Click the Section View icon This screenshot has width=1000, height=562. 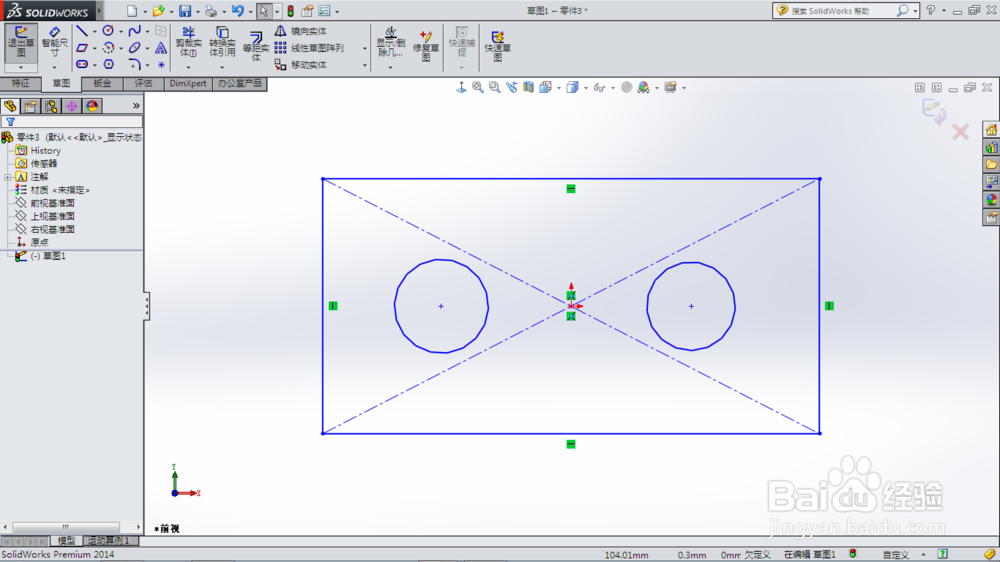[529, 87]
